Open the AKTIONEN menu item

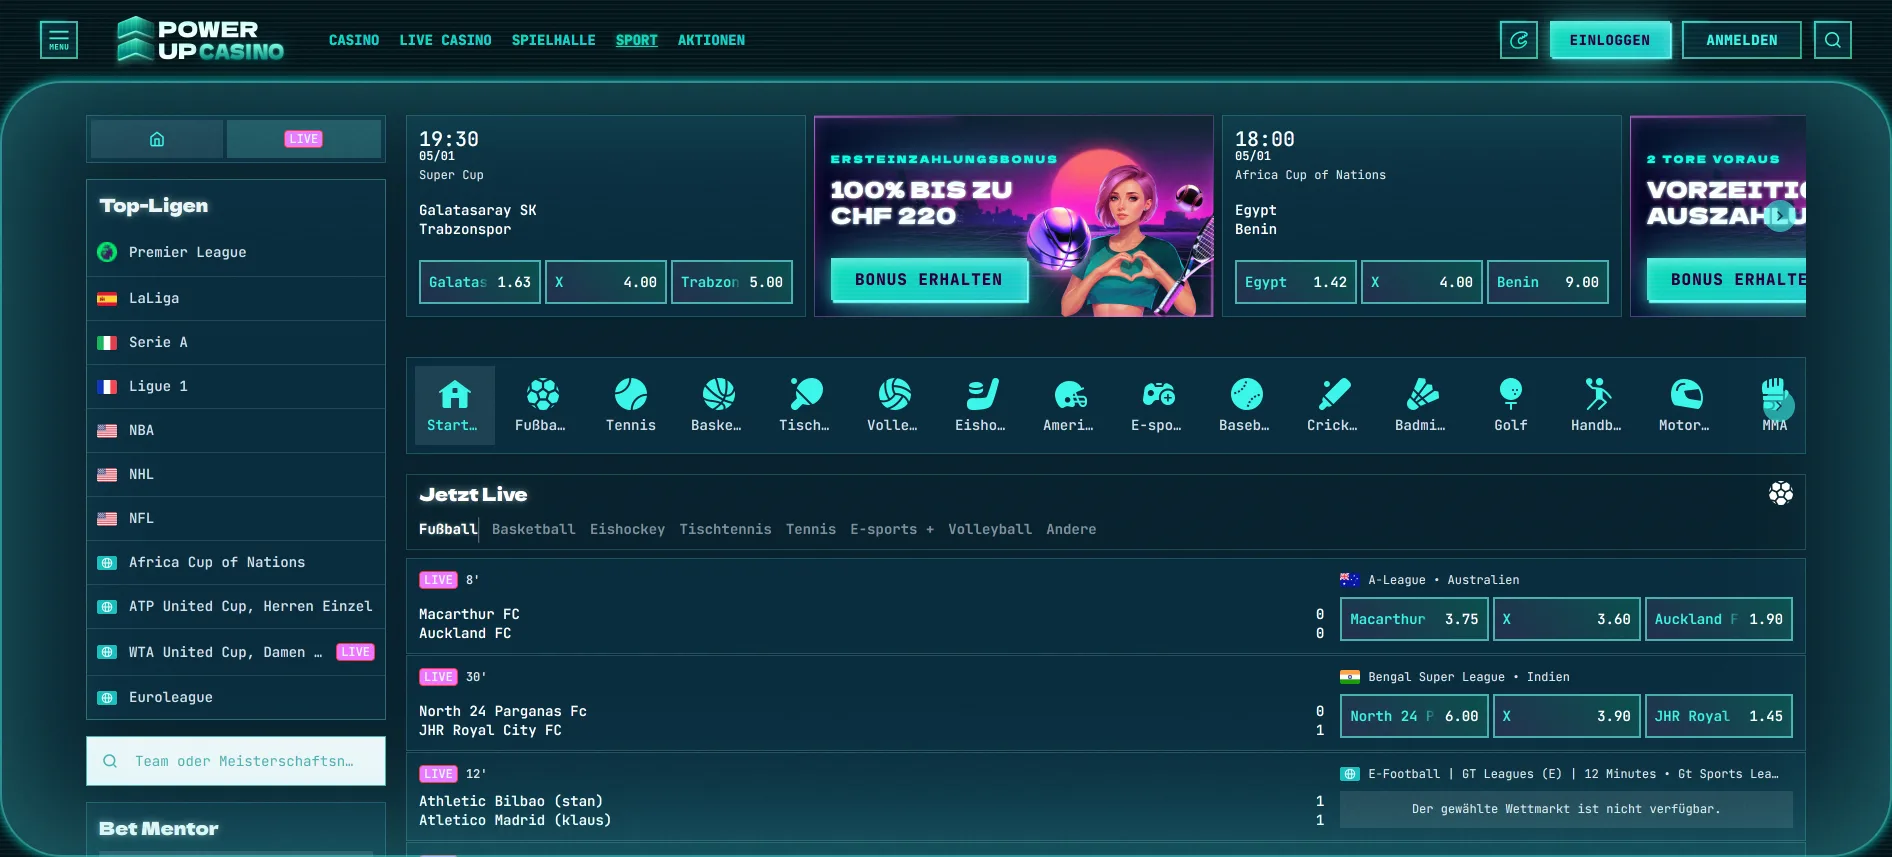click(711, 40)
